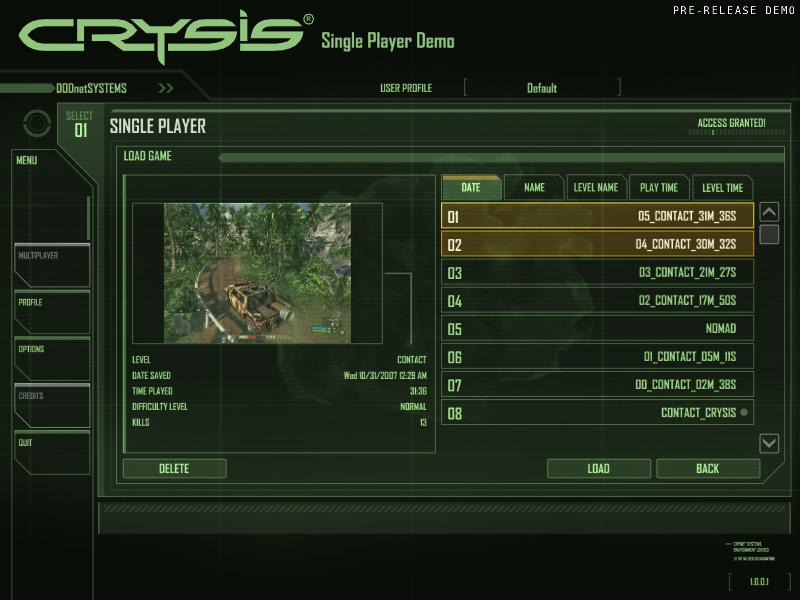Select save 01_CONTACT_05M_11S
Screen dimensions: 800x600
point(597,356)
